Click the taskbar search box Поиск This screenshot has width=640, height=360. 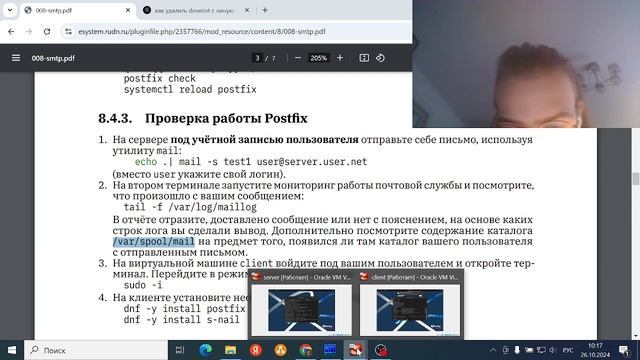coord(96,350)
